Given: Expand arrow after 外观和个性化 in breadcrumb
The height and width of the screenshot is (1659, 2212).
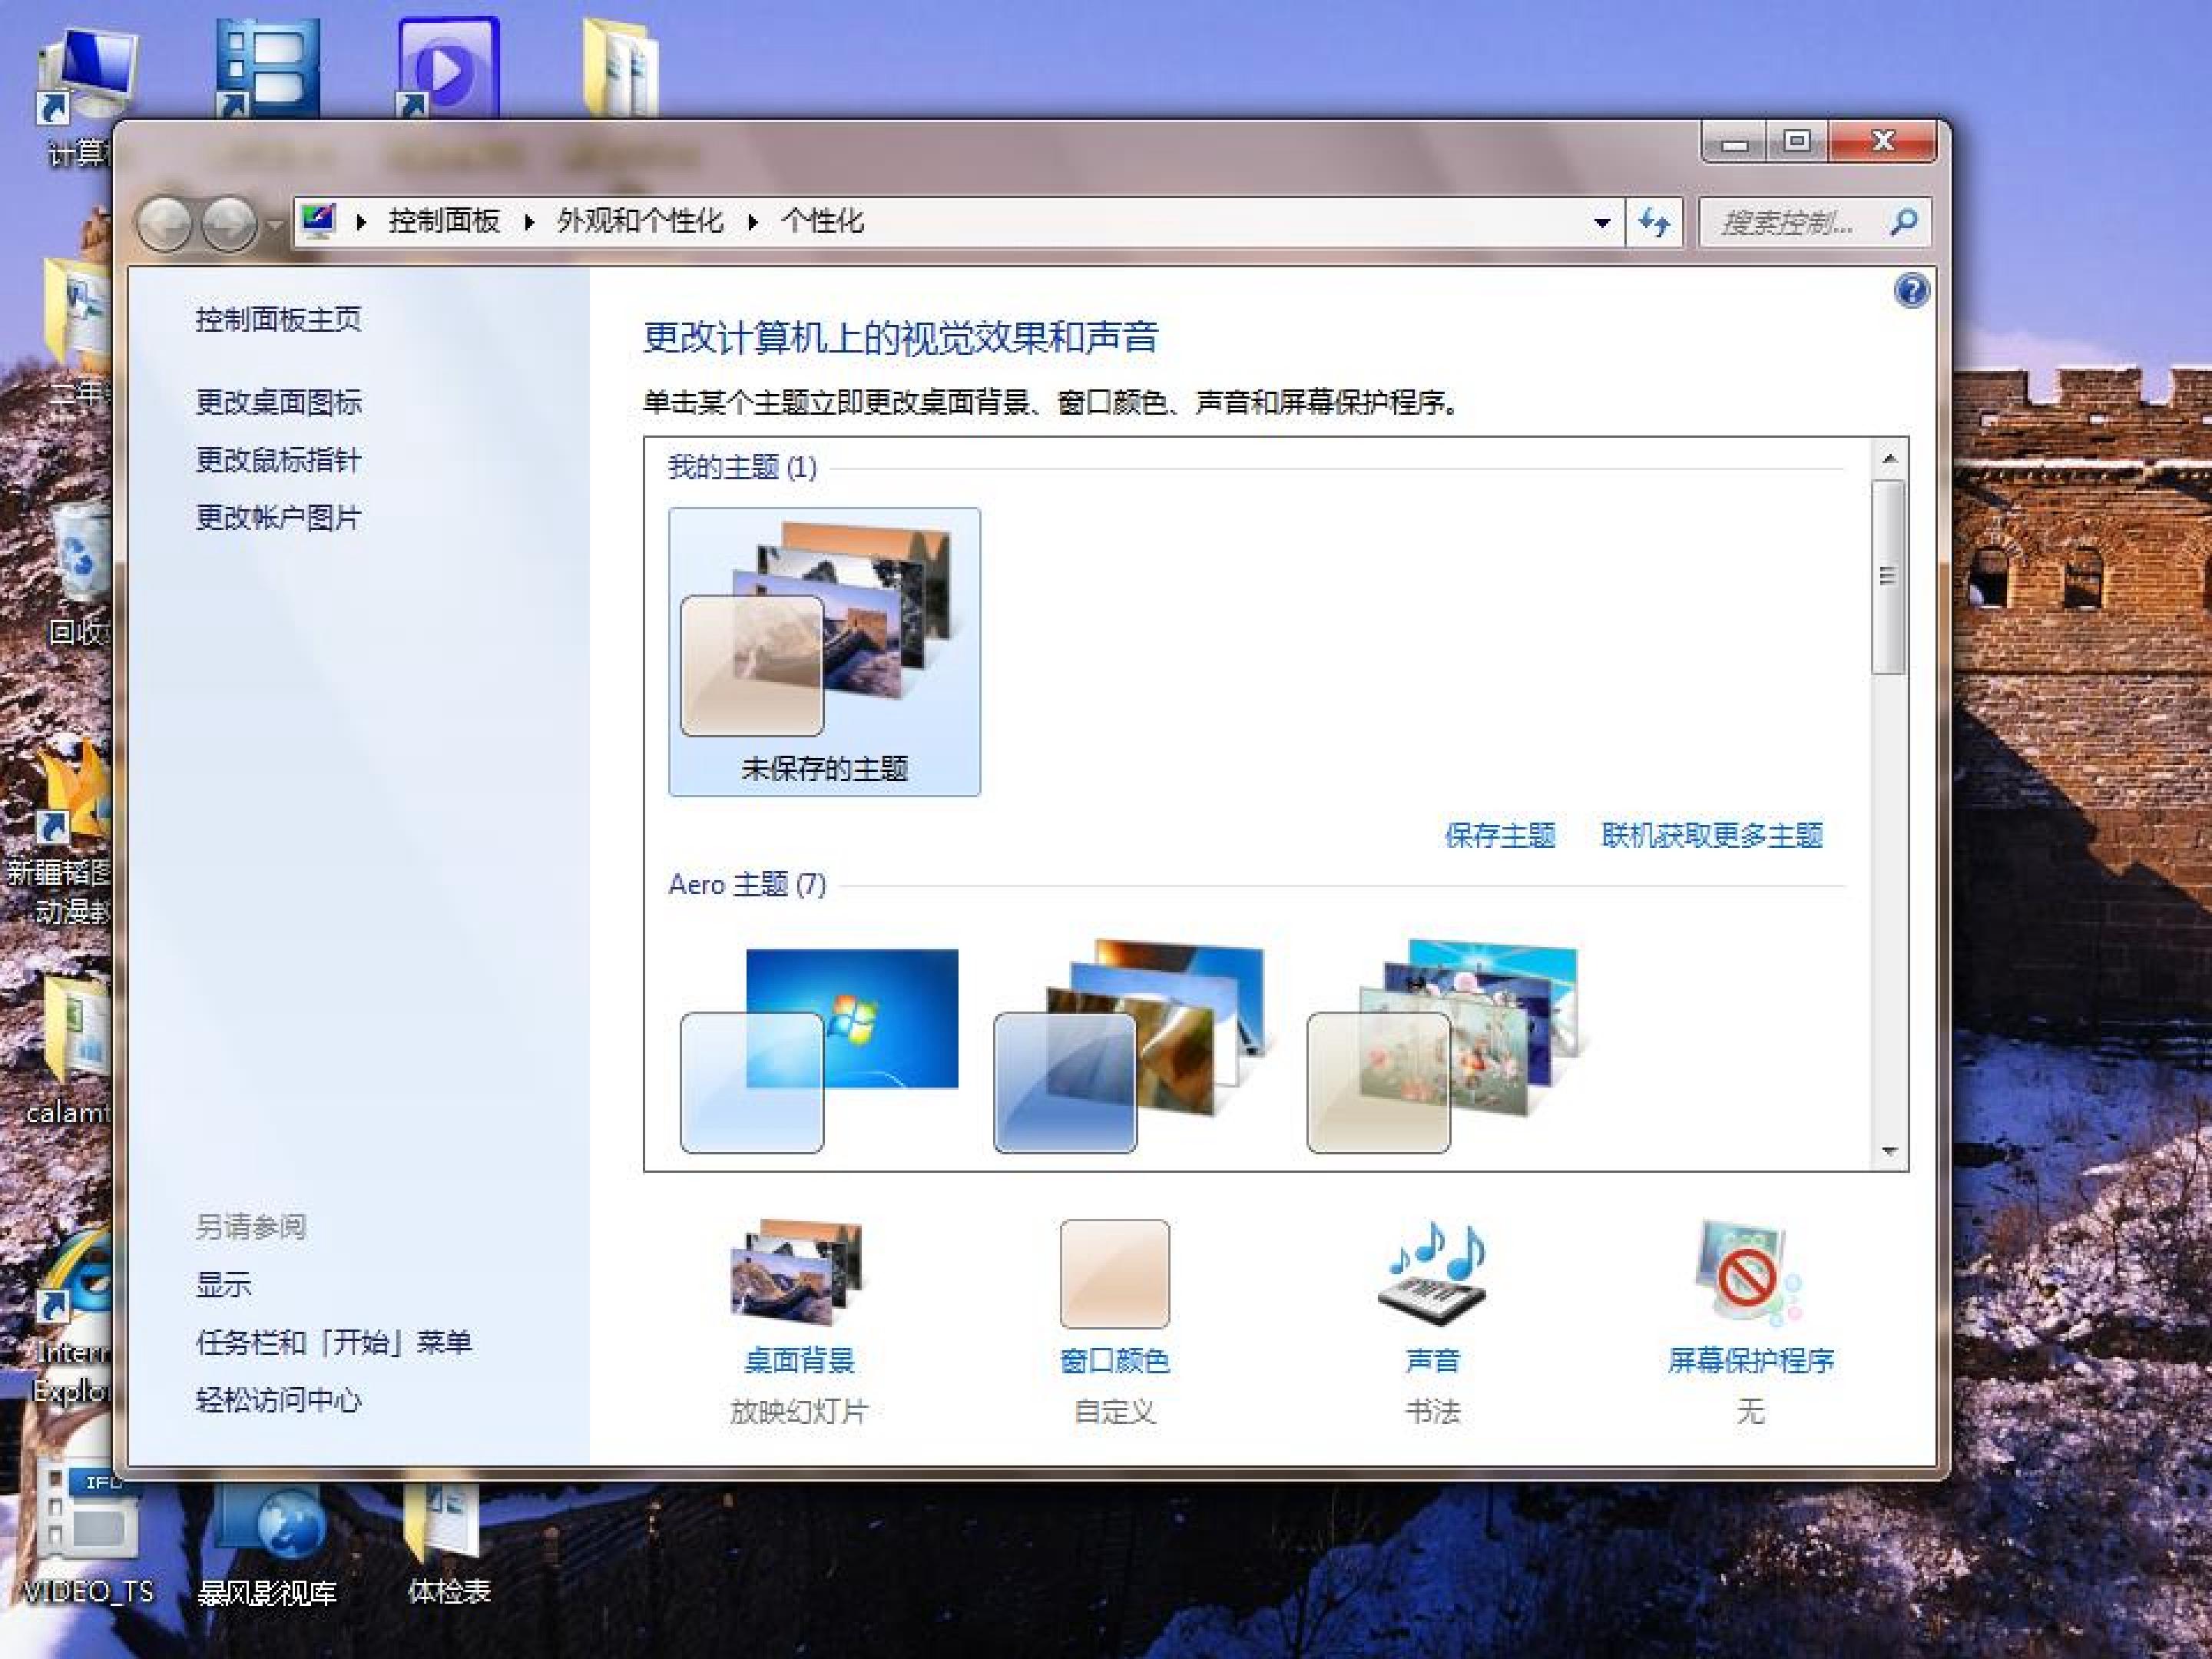Looking at the screenshot, I should click(753, 221).
